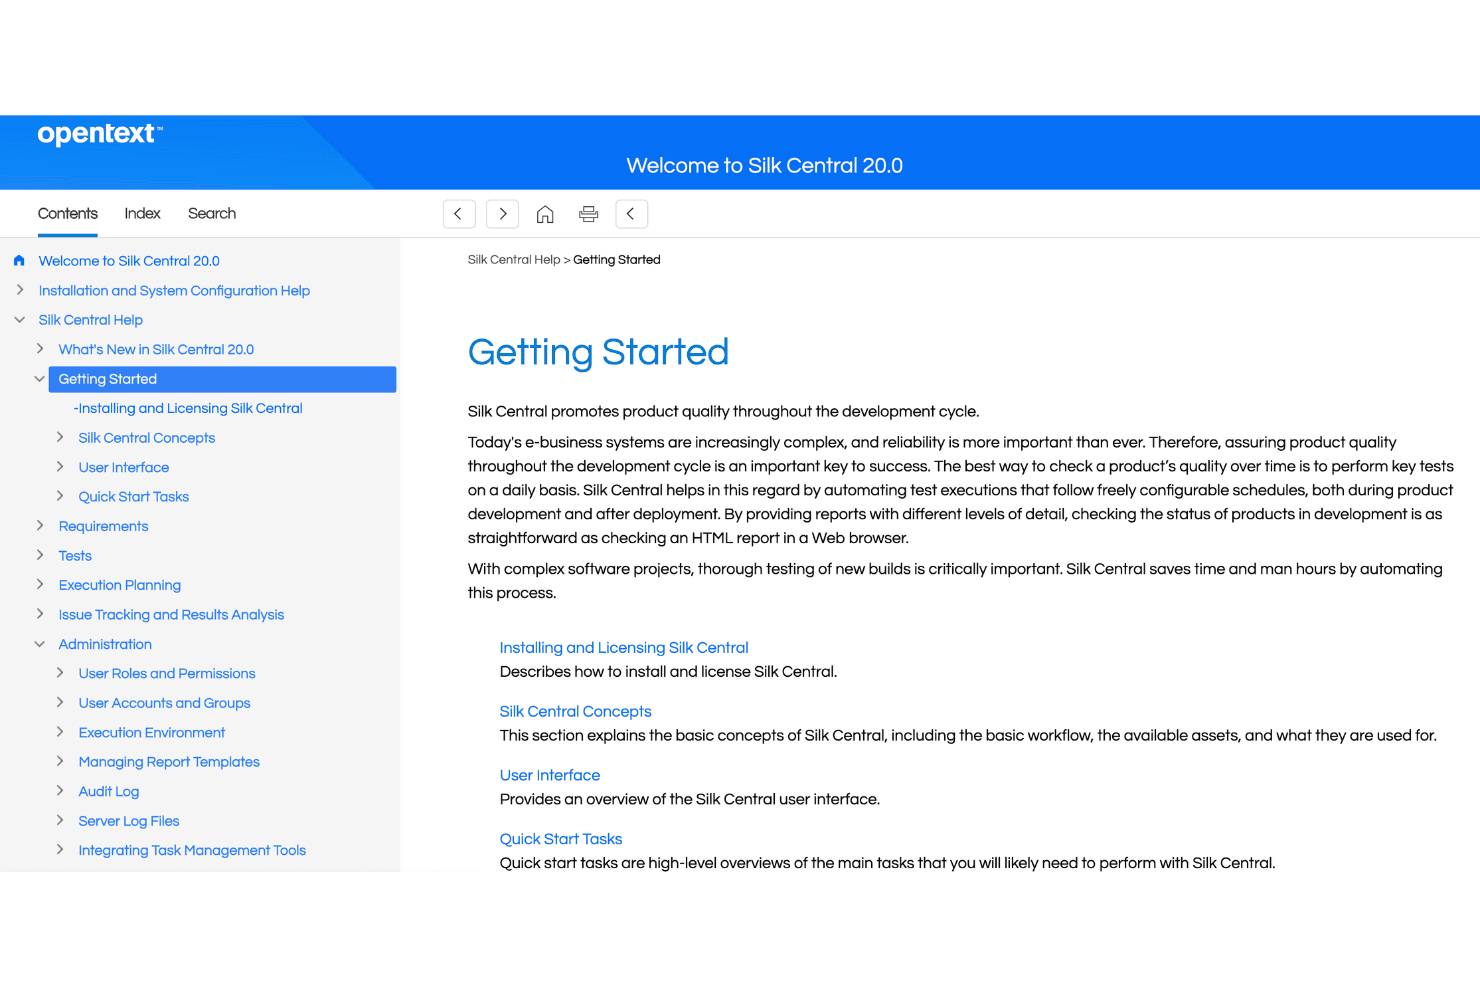Select Installing and Licensing Silk Central in the contents tree
Screen dimensions: 1480x987
(x=188, y=408)
